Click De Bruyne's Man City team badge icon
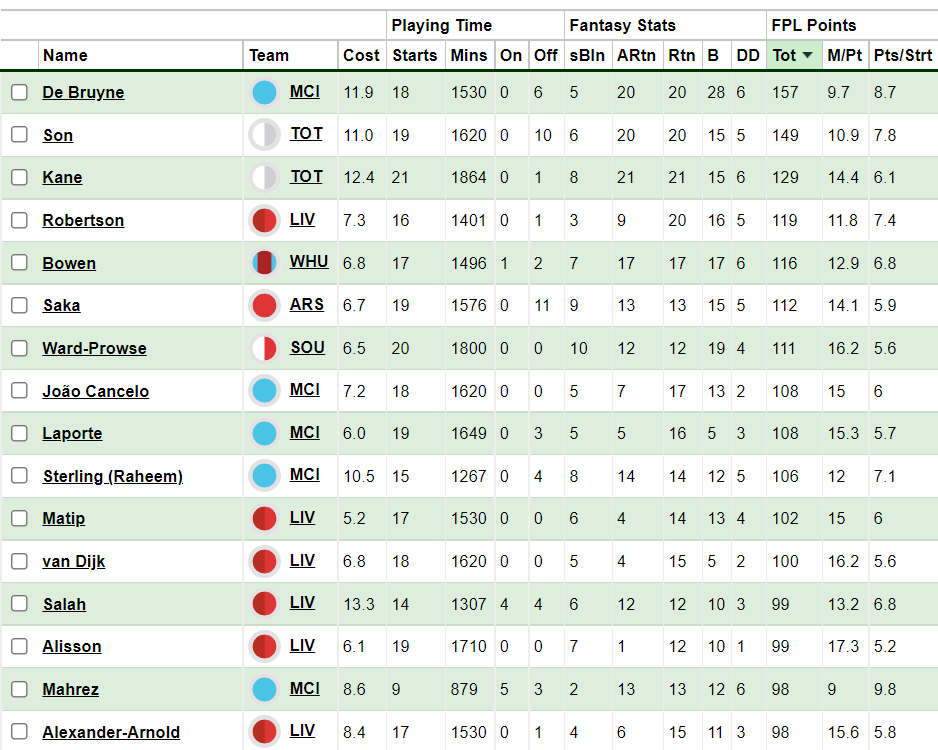The height and width of the screenshot is (750, 938). pos(264,93)
